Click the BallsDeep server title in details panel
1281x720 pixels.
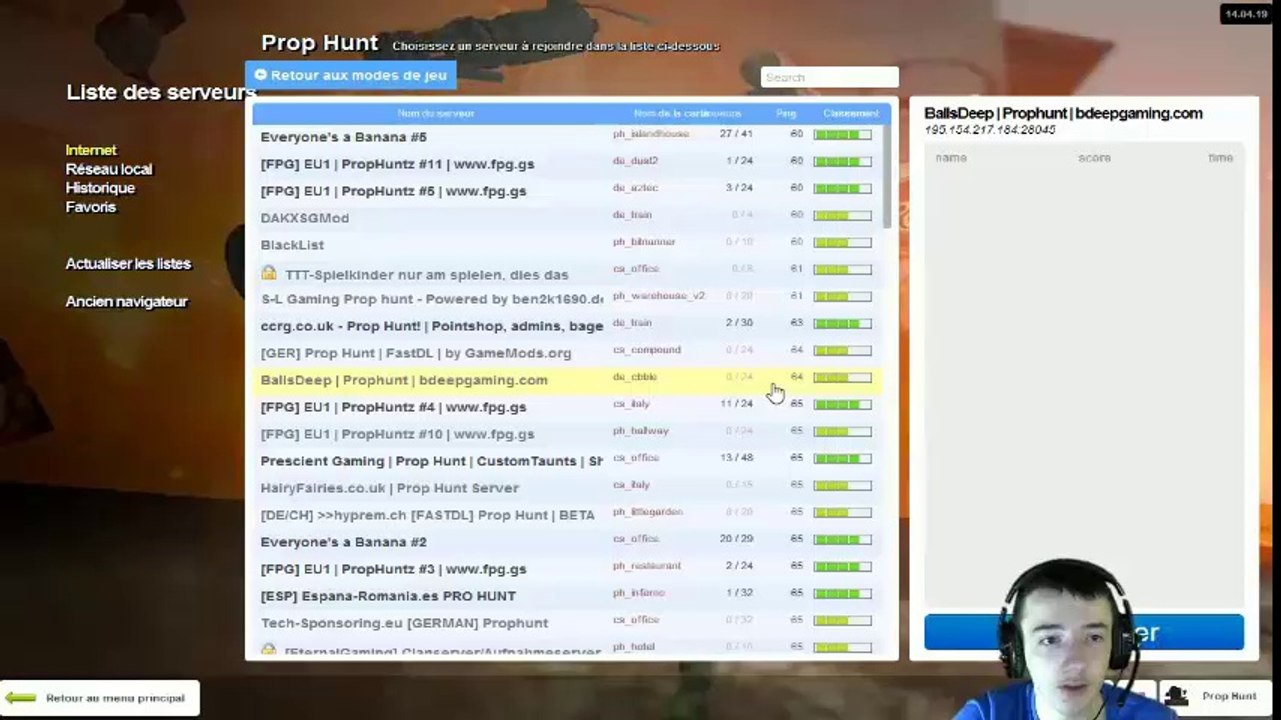(1063, 114)
